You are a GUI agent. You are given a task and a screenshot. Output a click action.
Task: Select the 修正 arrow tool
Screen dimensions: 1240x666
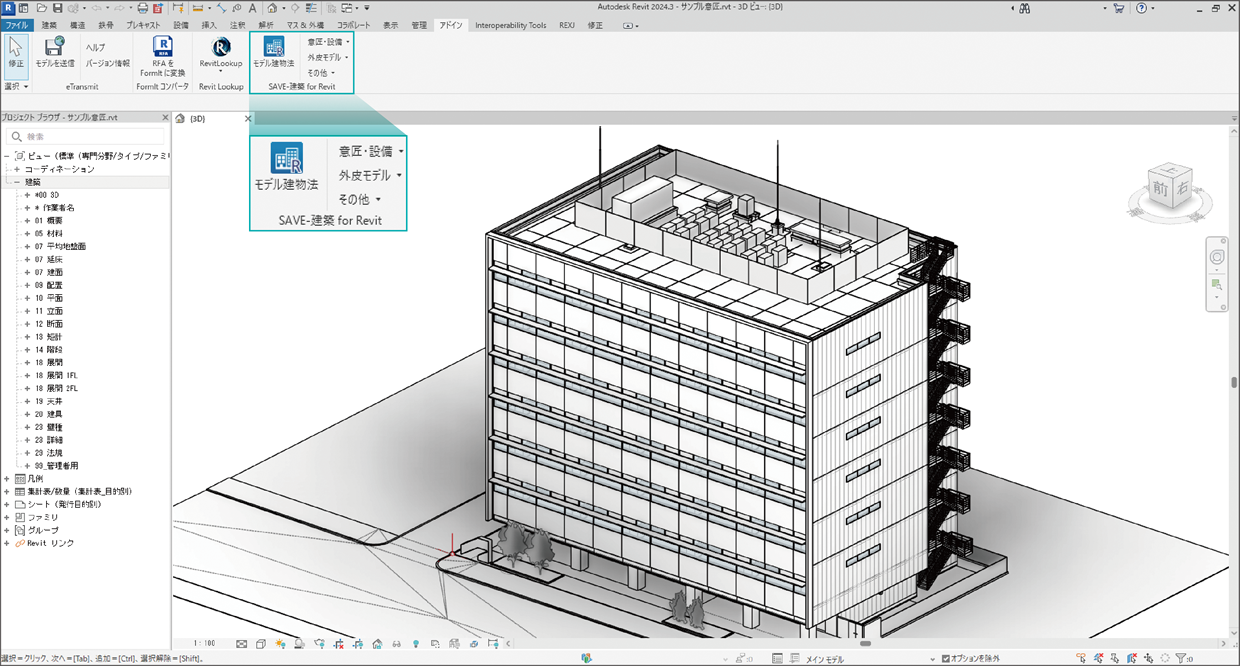pos(16,50)
